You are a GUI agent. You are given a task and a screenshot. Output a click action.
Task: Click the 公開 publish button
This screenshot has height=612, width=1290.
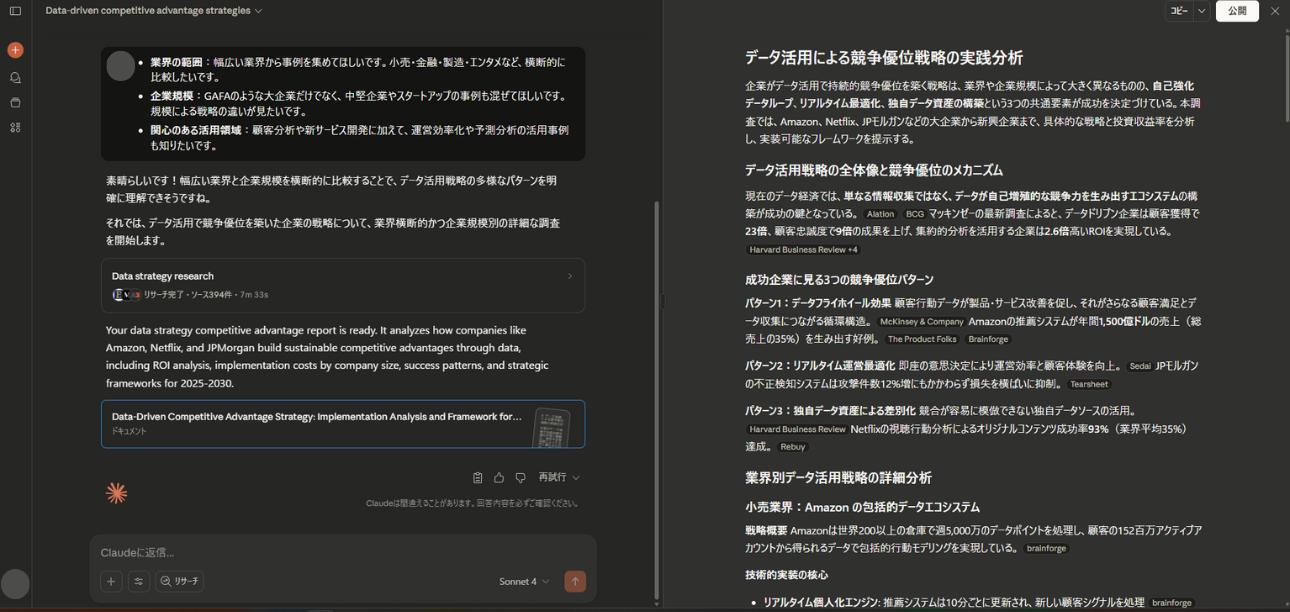1237,11
